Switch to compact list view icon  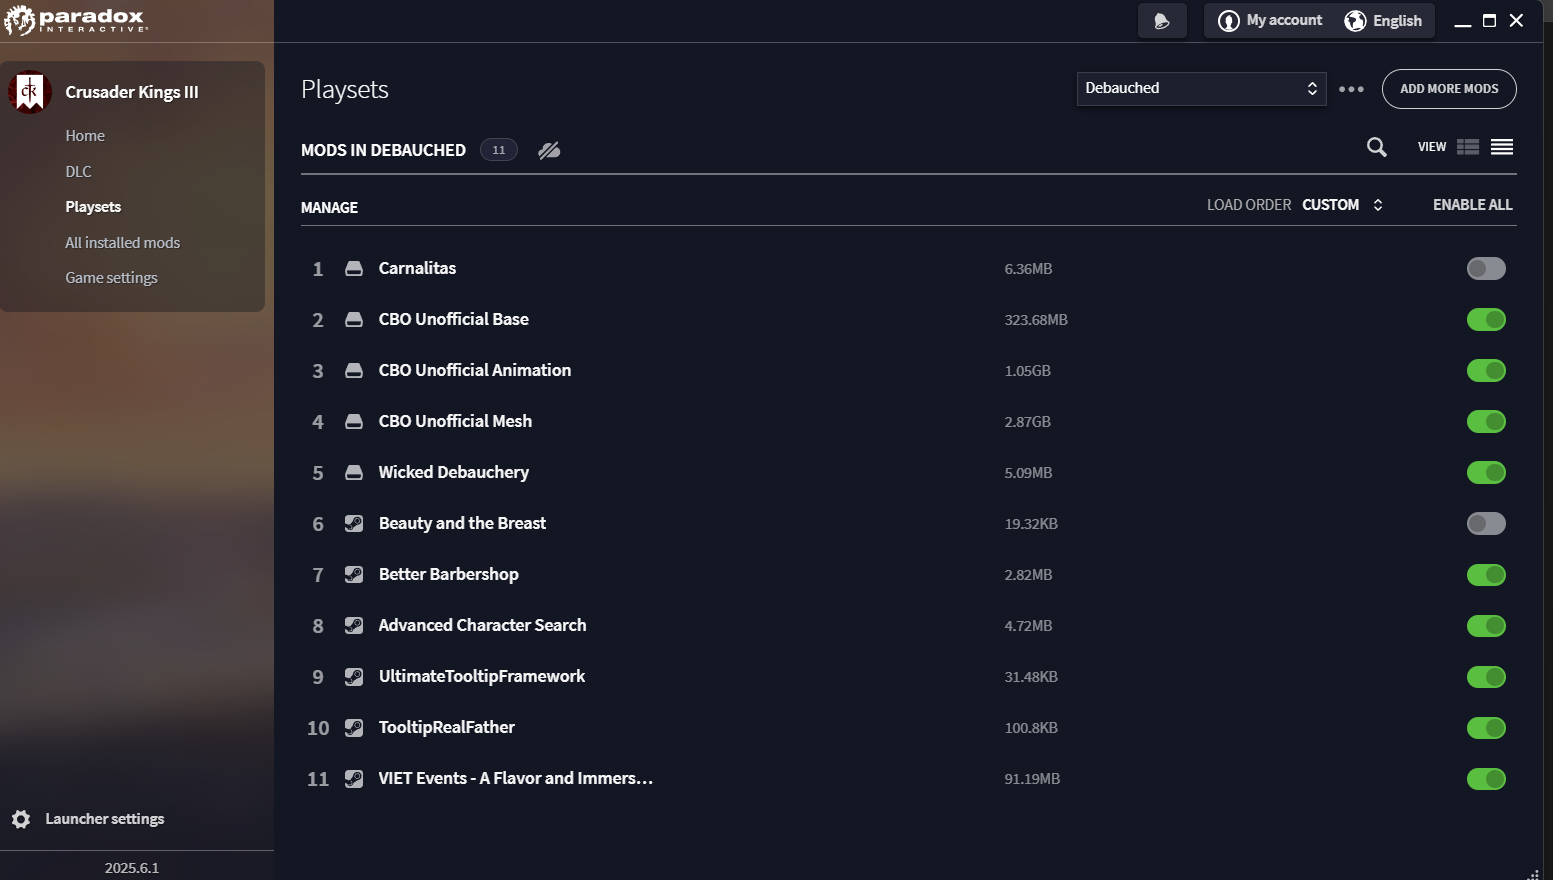pos(1502,147)
